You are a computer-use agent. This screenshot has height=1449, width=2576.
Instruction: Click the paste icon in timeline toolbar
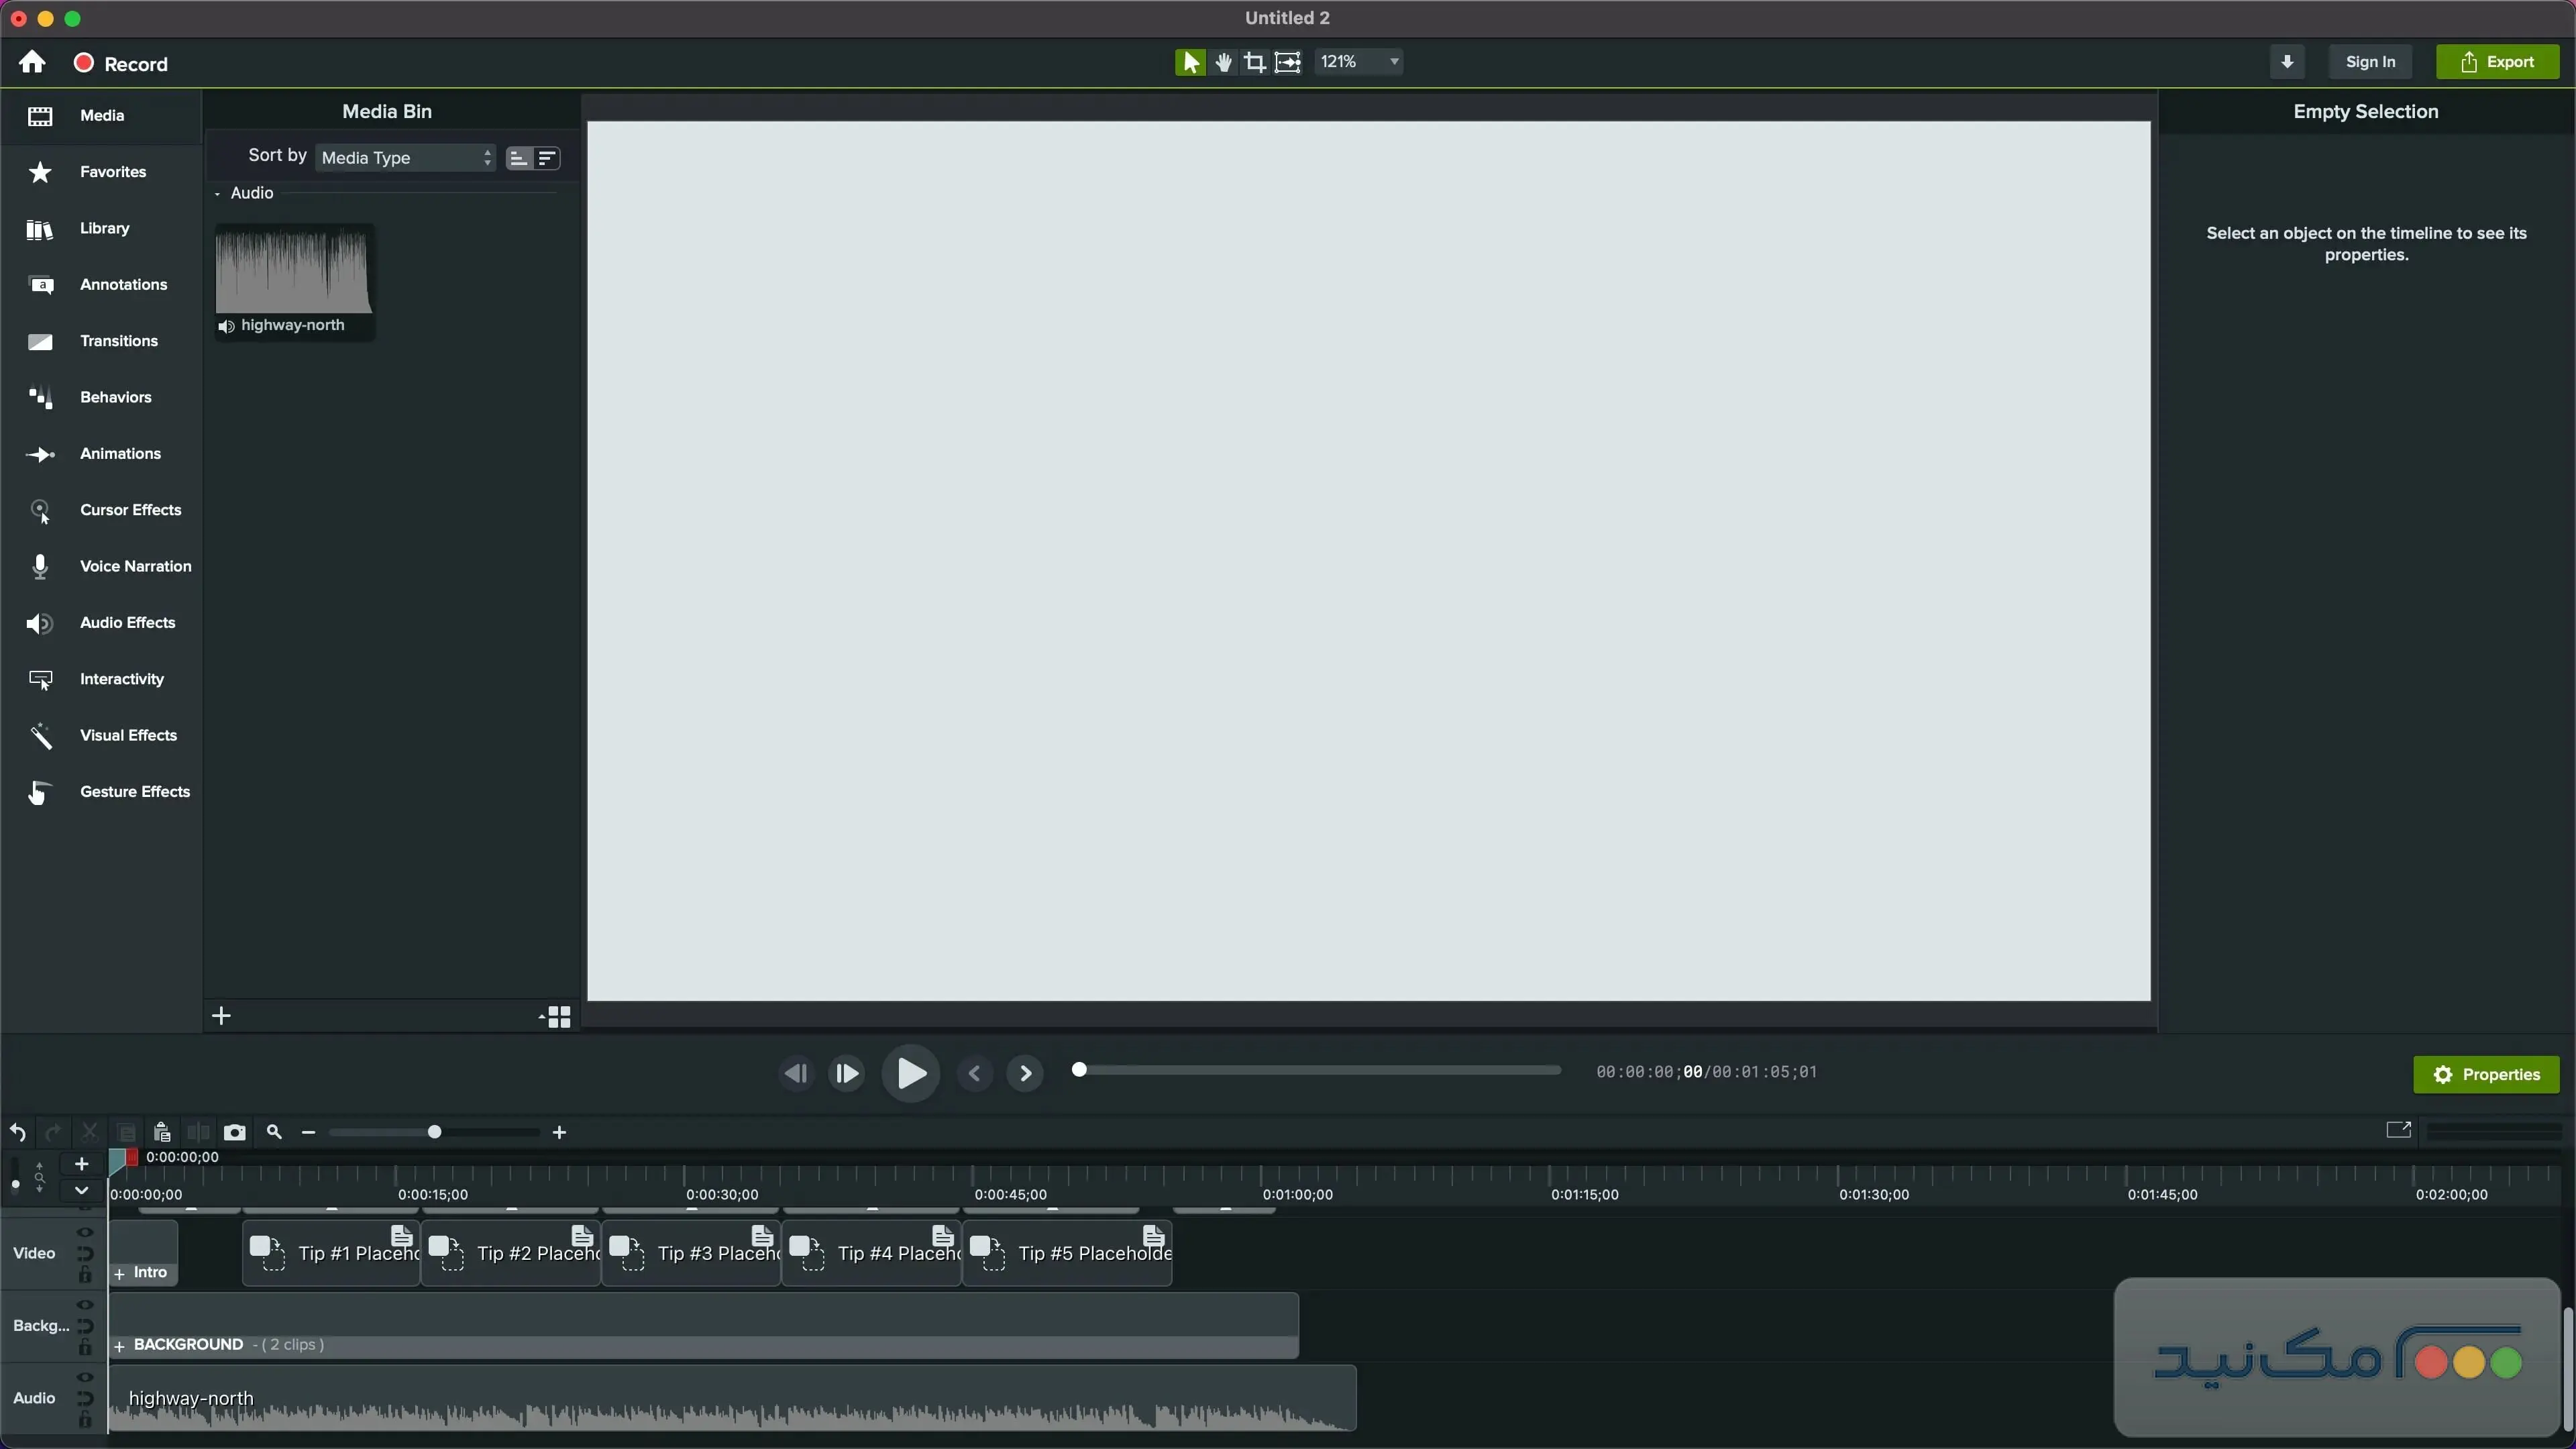pyautogui.click(x=162, y=1133)
